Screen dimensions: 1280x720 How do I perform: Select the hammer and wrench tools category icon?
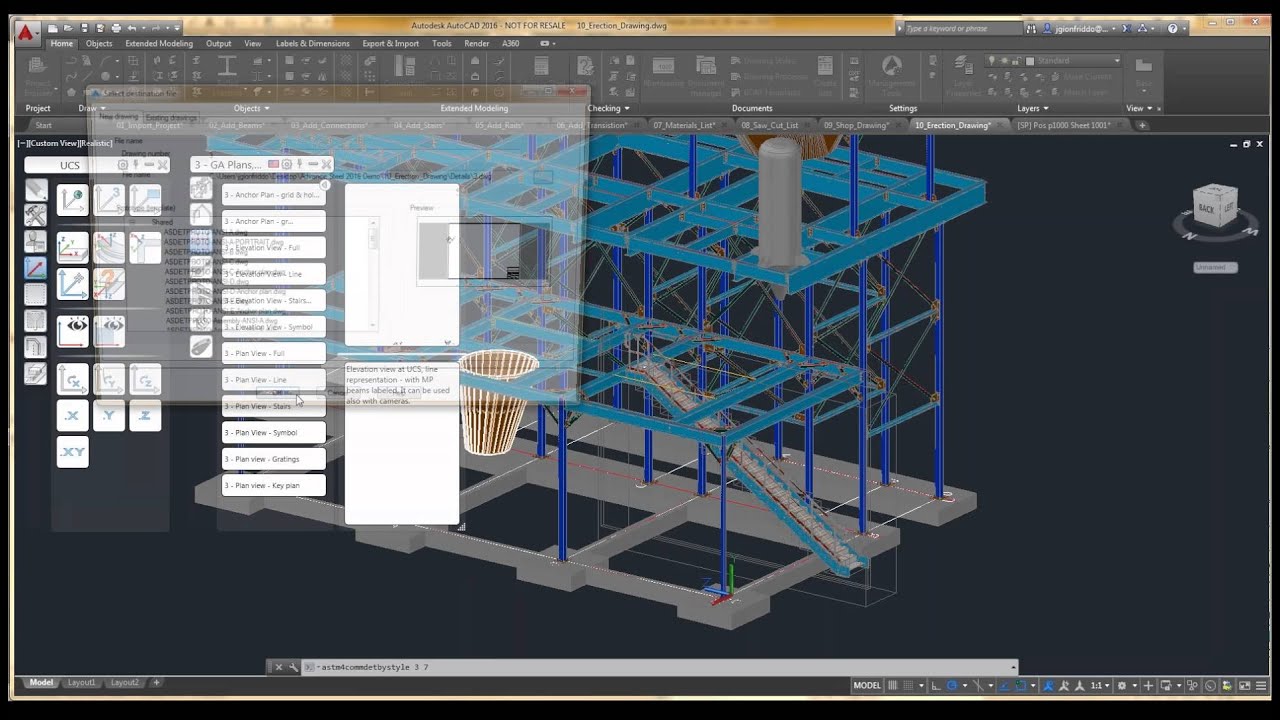point(35,216)
